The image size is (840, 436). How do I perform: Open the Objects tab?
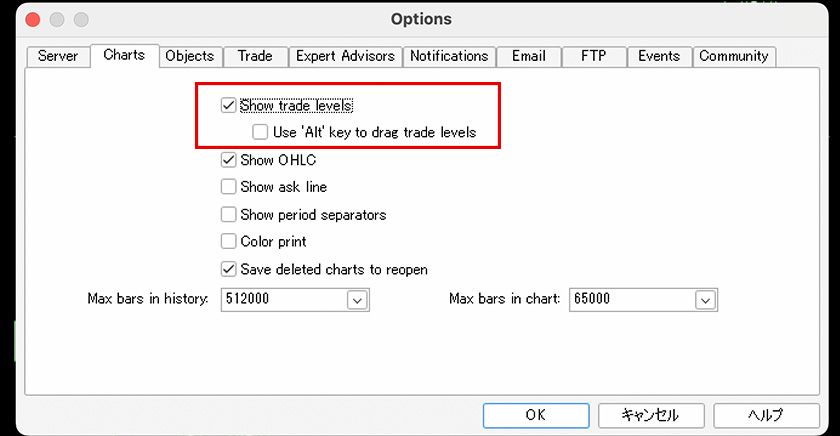(190, 57)
